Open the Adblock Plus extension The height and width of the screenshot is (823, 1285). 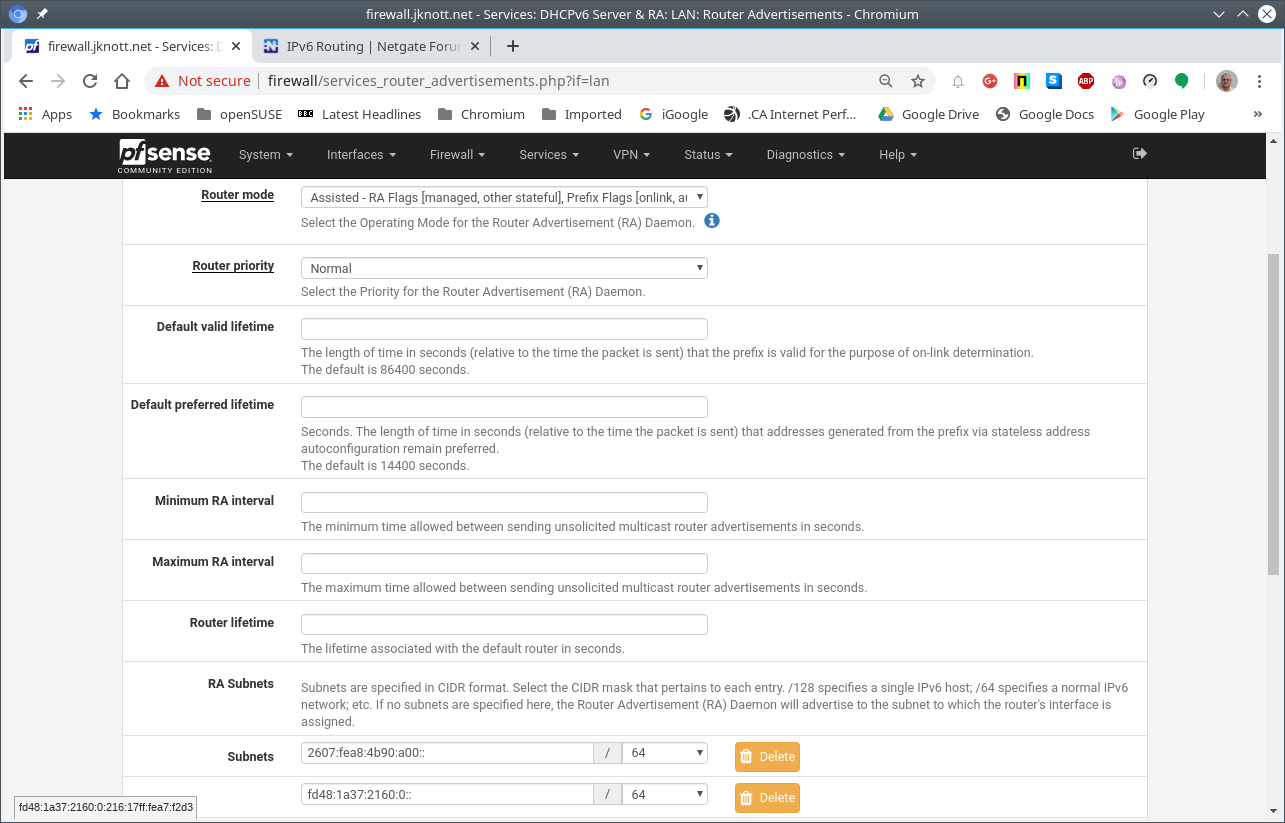tap(1086, 81)
